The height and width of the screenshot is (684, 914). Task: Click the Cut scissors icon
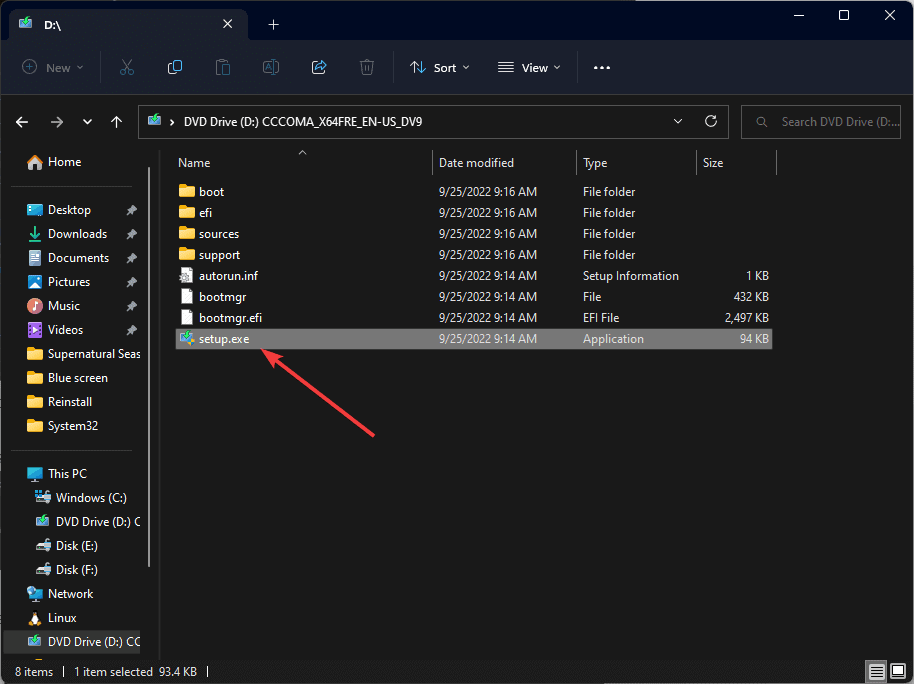[x=126, y=68]
